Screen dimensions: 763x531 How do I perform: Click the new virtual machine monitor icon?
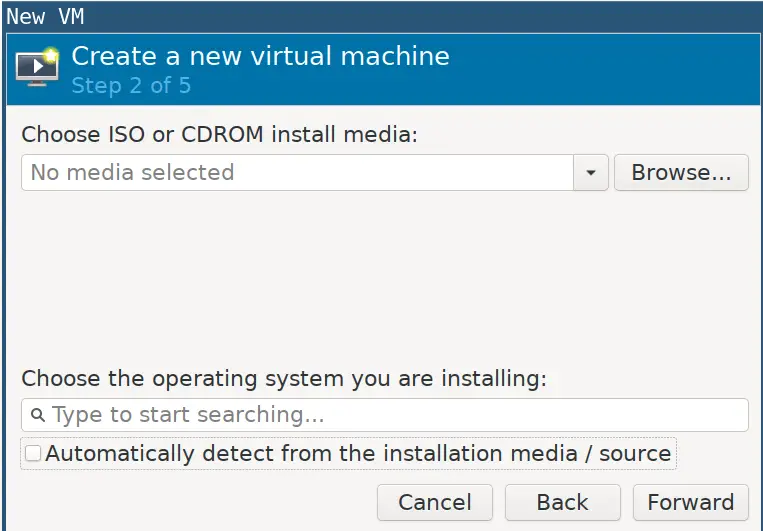[37, 67]
